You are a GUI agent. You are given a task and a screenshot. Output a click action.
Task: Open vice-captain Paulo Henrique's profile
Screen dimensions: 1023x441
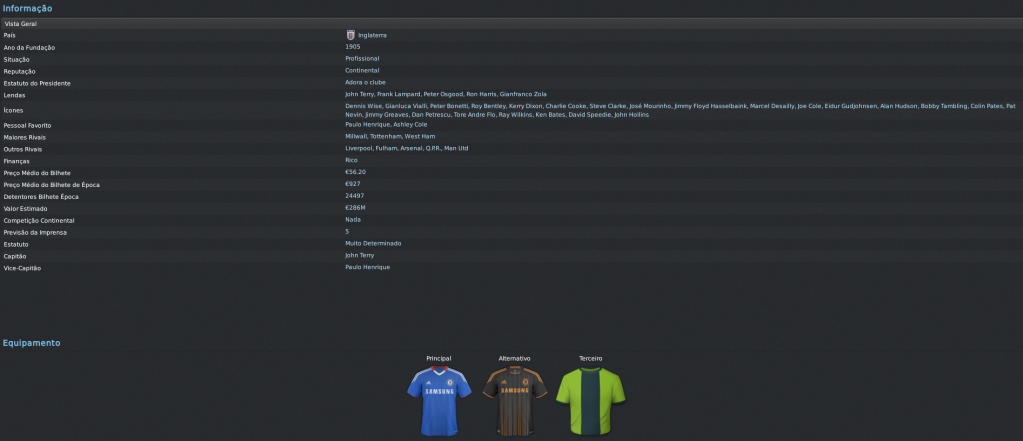pos(367,267)
